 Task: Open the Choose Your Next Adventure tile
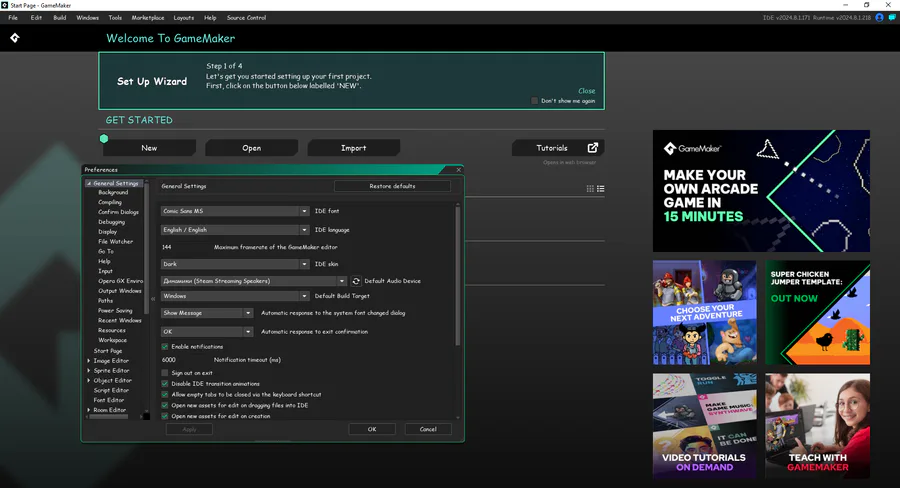pos(704,312)
